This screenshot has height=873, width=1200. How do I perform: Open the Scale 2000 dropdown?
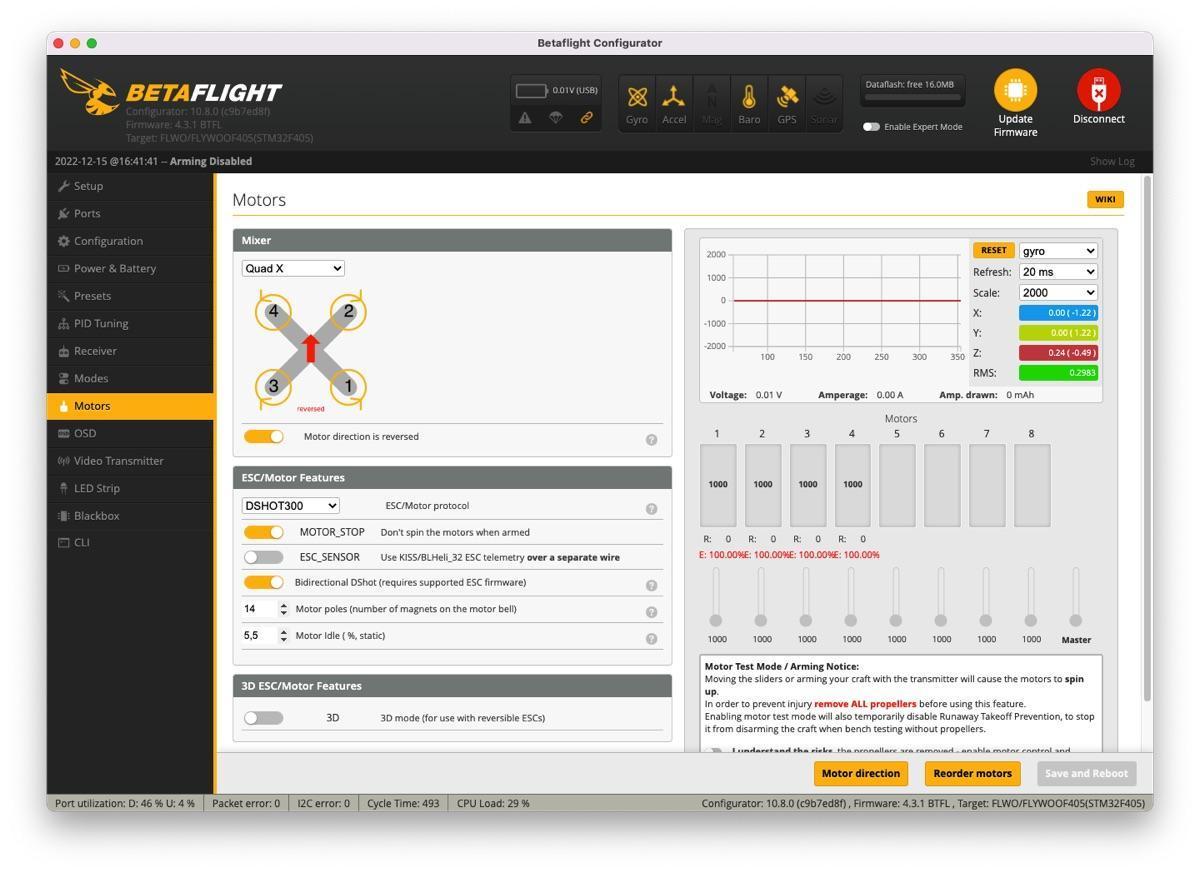(1058, 293)
